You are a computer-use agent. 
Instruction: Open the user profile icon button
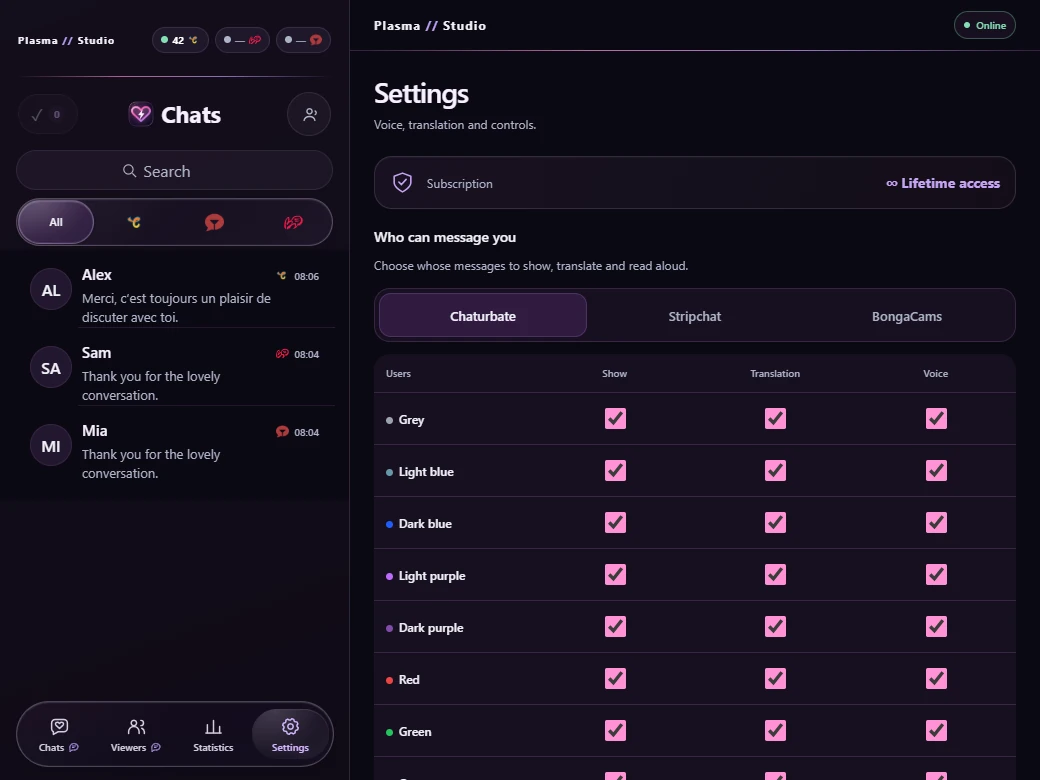click(309, 115)
